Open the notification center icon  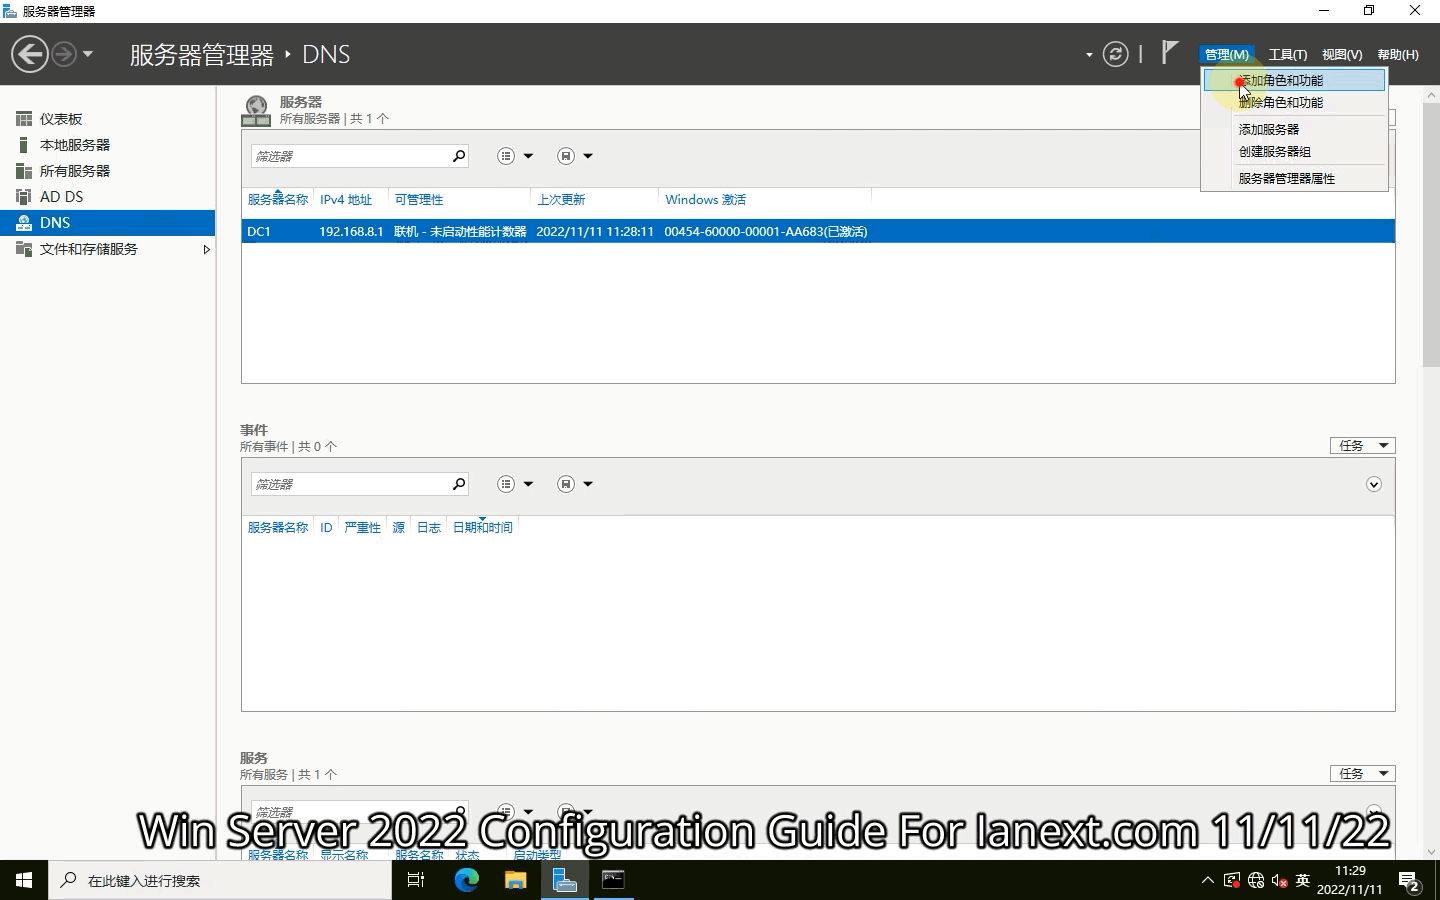pyautogui.click(x=1410, y=882)
